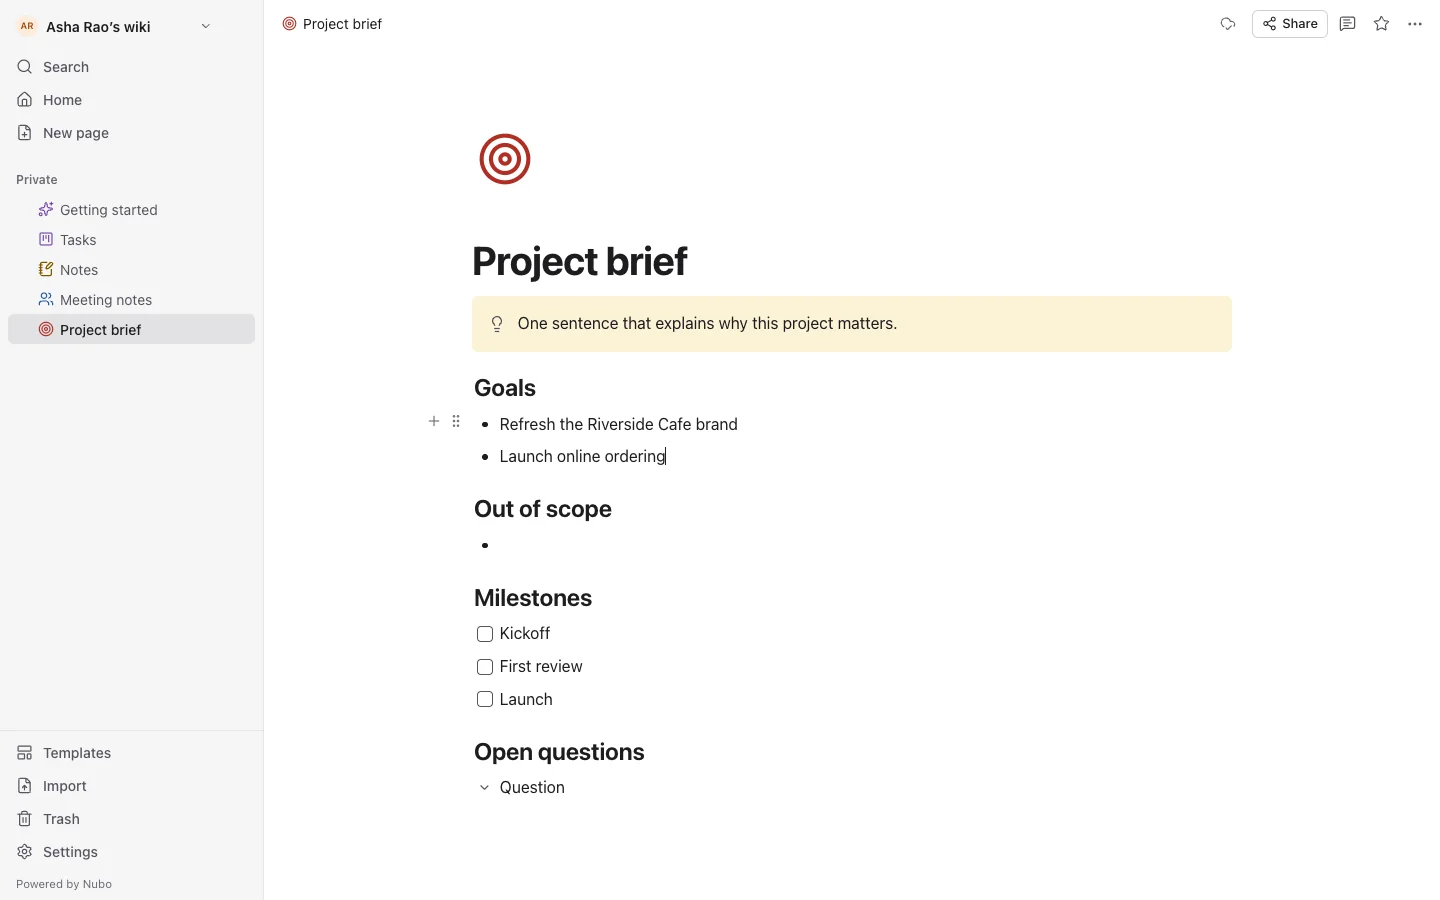This screenshot has width=1440, height=900.
Task: Click the plus icon to add block
Action: [434, 421]
